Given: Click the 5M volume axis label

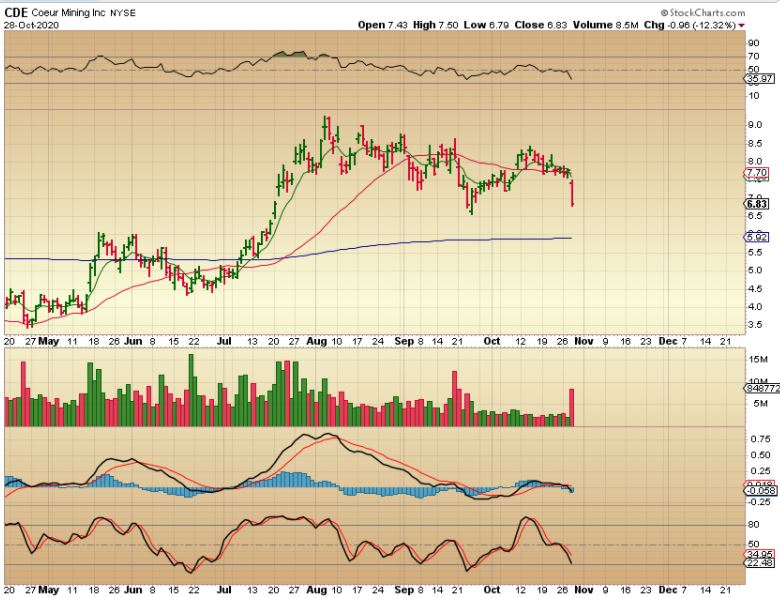Looking at the screenshot, I should pyautogui.click(x=761, y=403).
